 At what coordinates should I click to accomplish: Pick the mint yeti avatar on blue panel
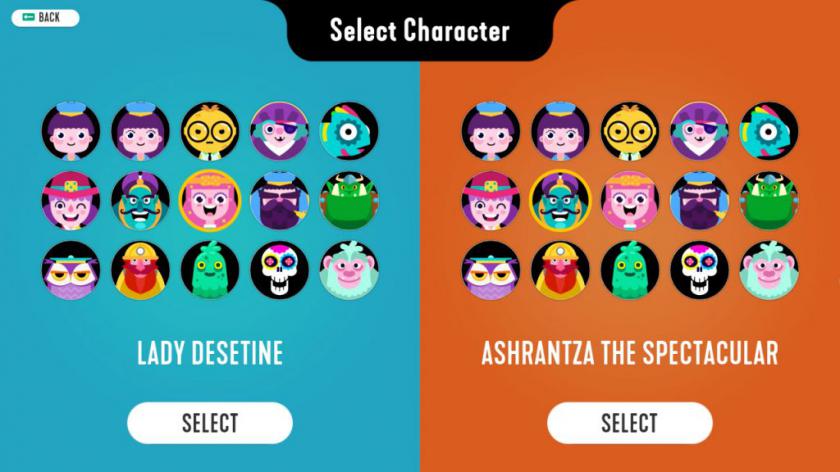tap(349, 270)
